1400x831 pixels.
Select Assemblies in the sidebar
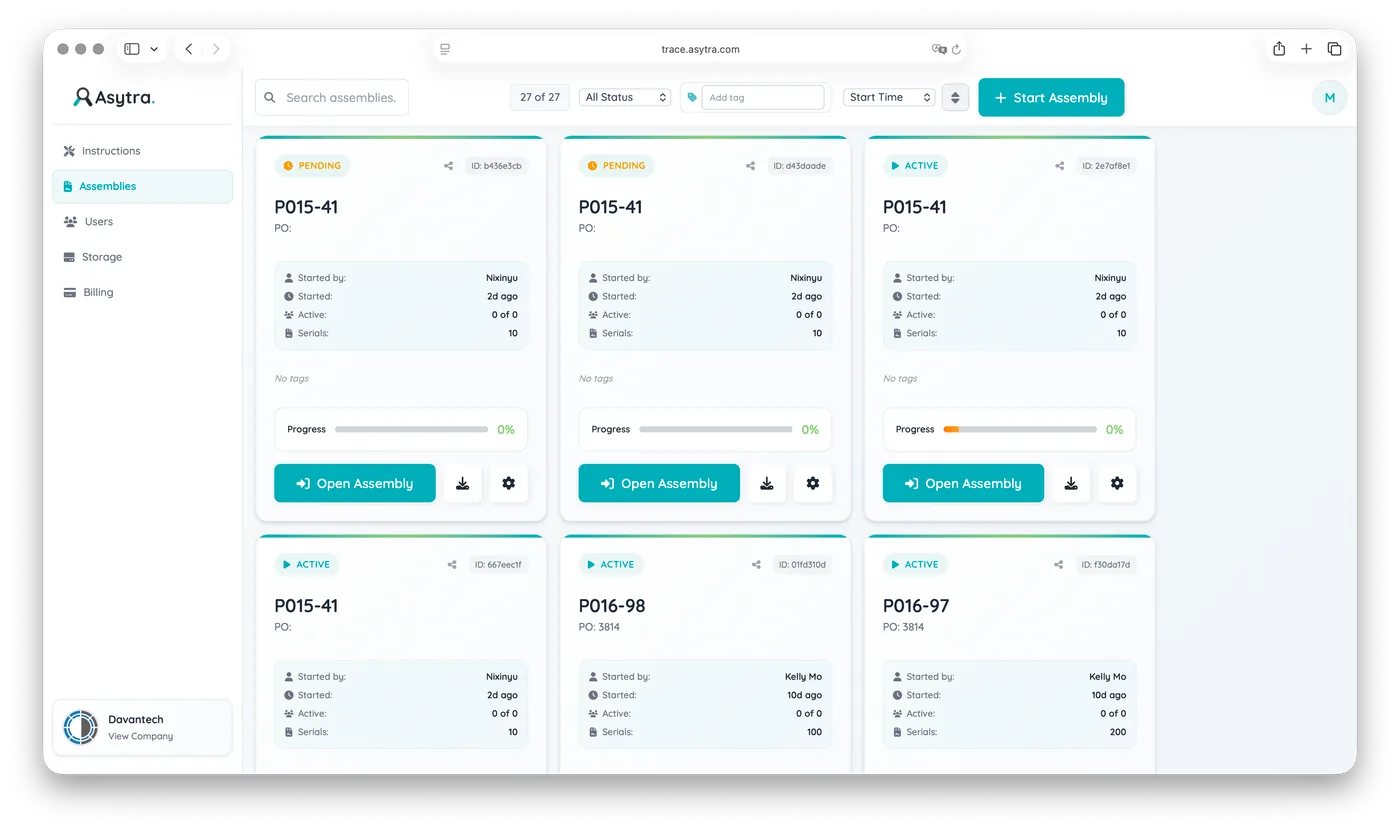[142, 186]
